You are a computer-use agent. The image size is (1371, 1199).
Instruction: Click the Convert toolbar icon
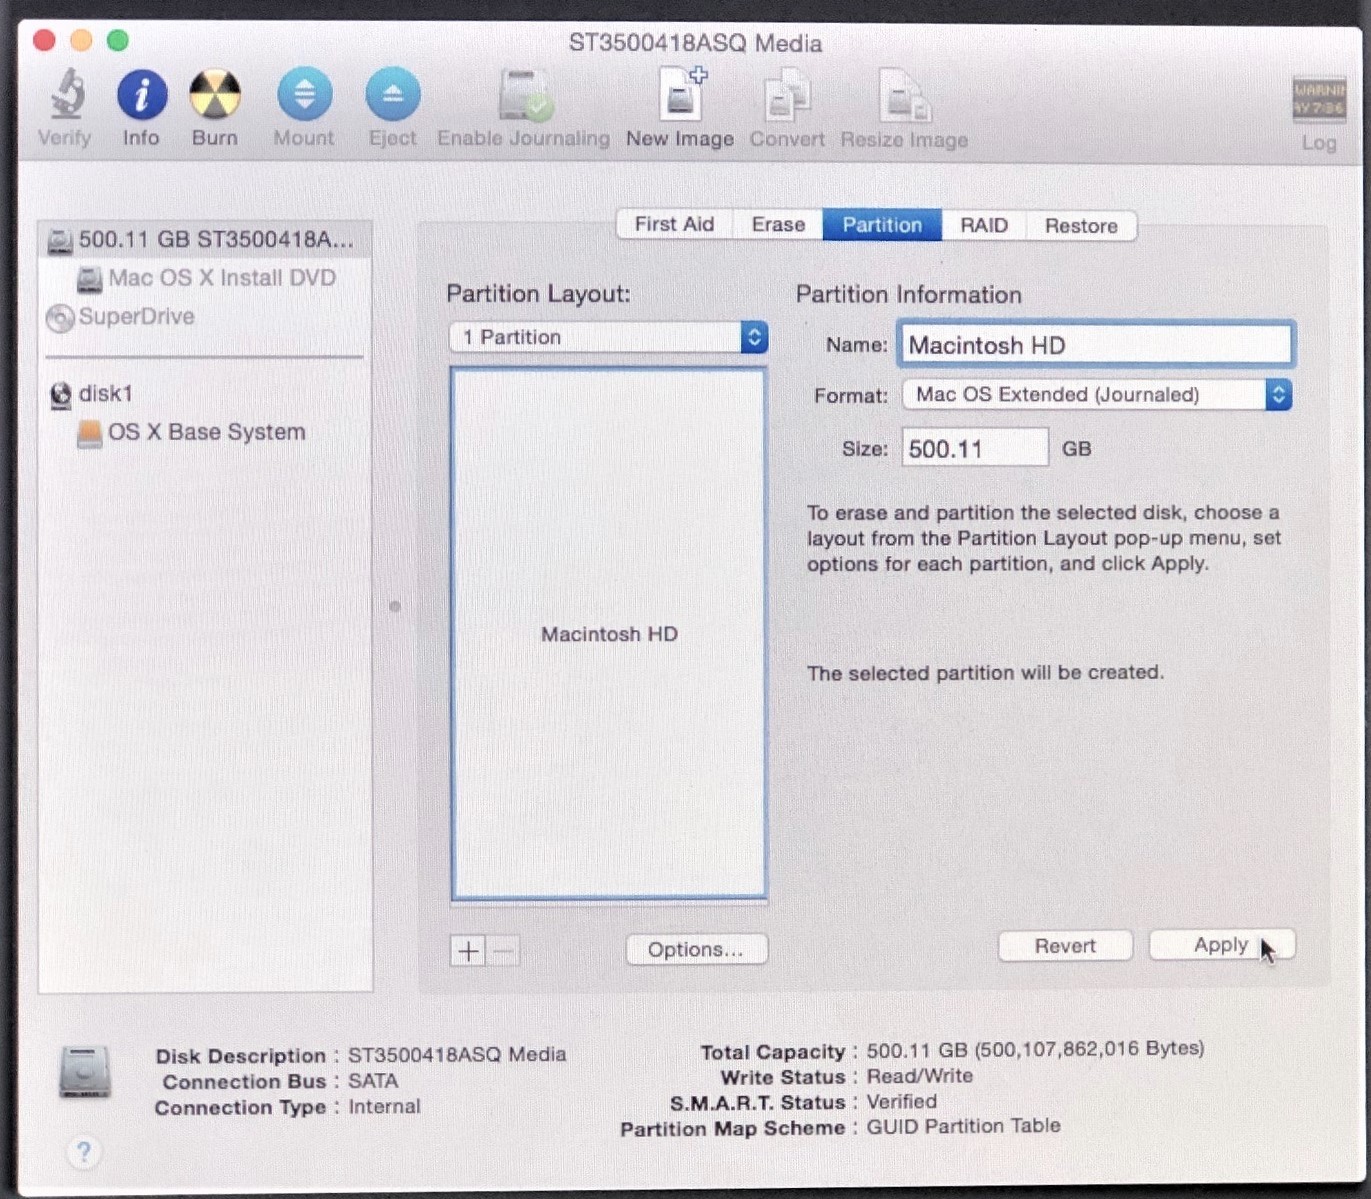[787, 95]
